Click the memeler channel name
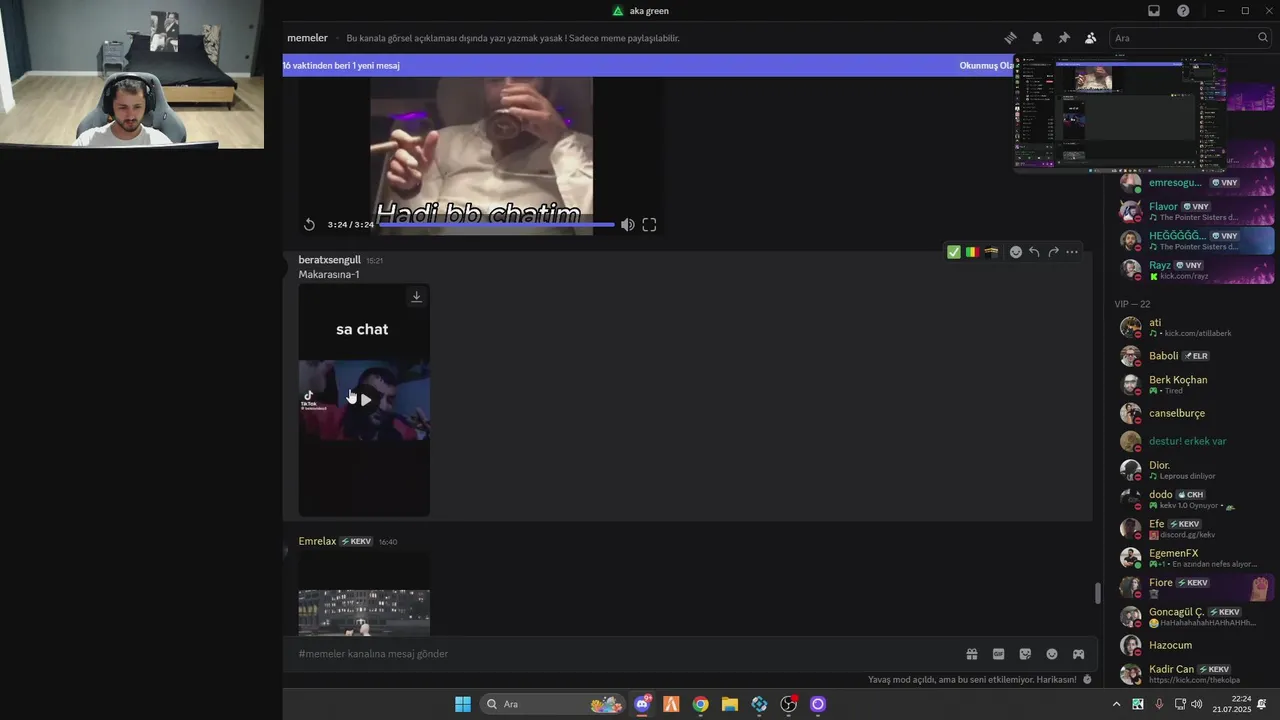1280x720 pixels. point(307,38)
